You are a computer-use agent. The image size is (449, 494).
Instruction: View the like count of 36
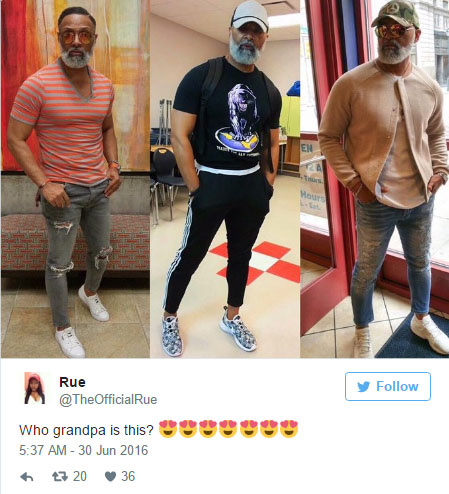128,477
